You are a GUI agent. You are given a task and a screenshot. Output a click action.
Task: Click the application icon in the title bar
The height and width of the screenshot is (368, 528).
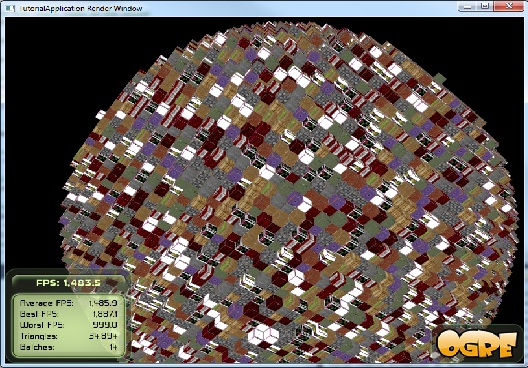point(10,8)
